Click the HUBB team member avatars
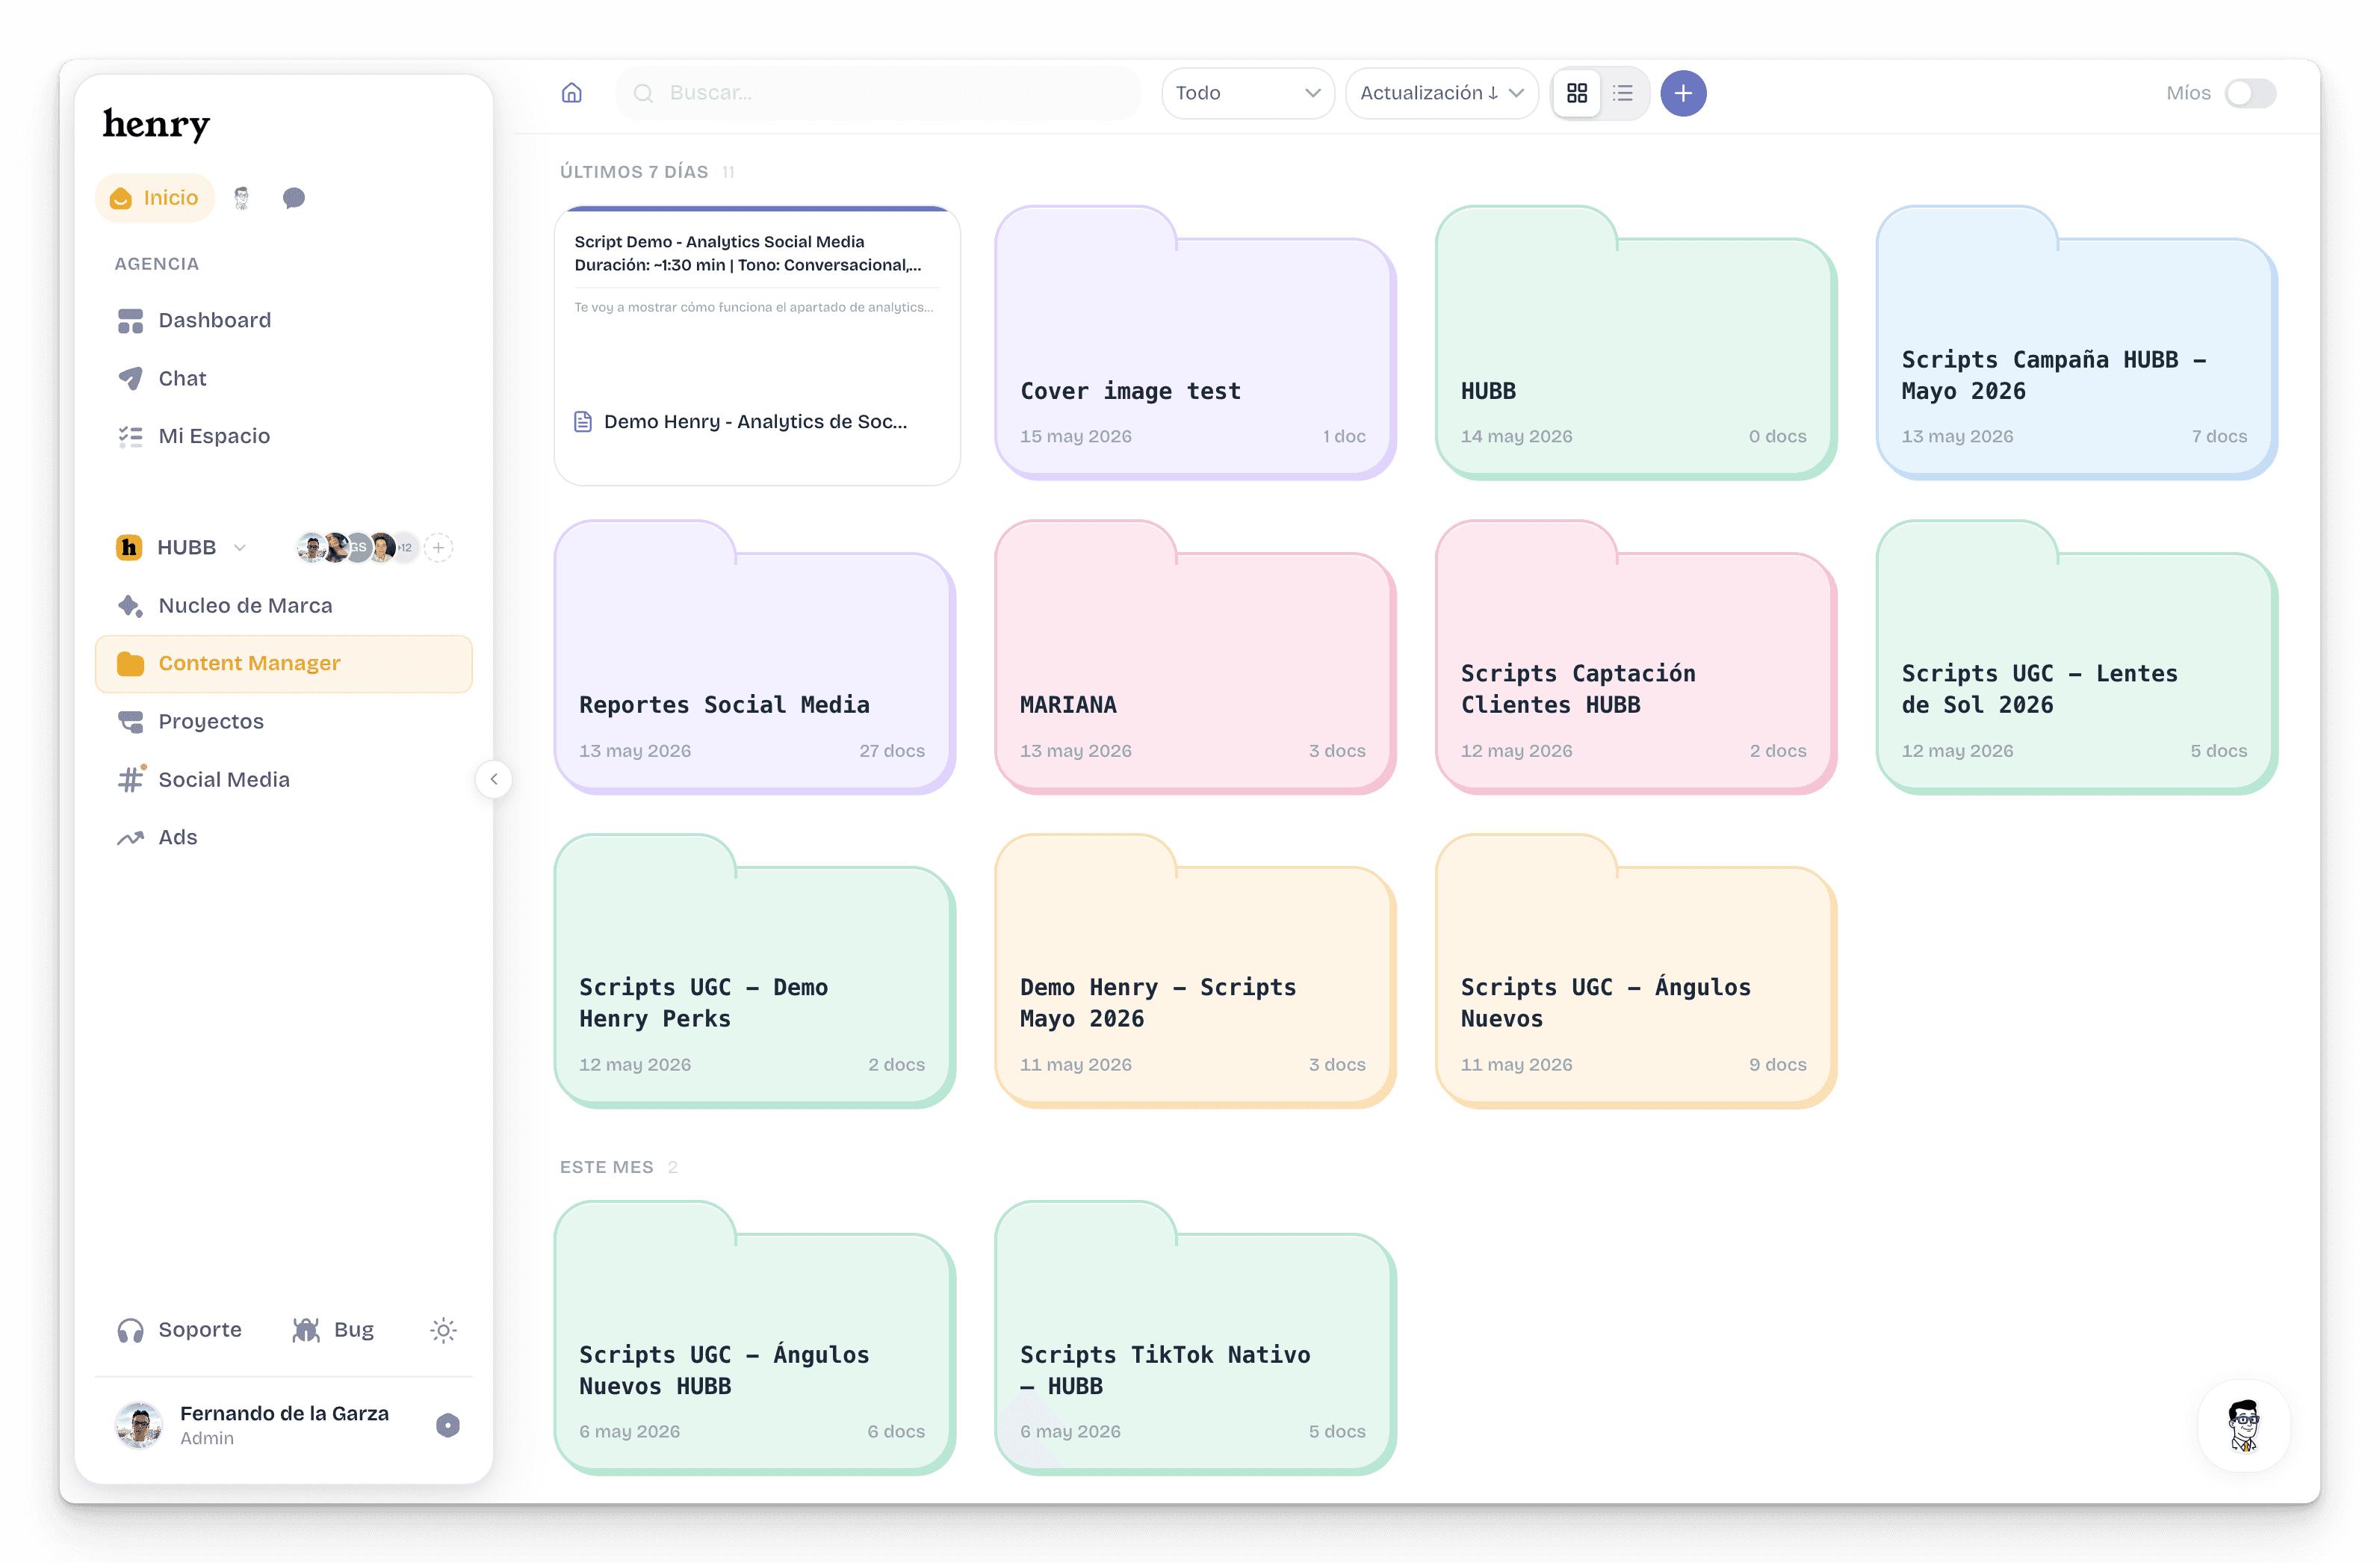This screenshot has height=1563, width=2380. (x=358, y=547)
